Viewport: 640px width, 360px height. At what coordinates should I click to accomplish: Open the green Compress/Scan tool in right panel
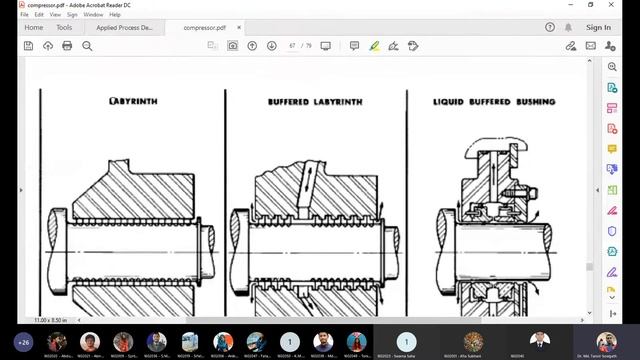tap(612, 190)
